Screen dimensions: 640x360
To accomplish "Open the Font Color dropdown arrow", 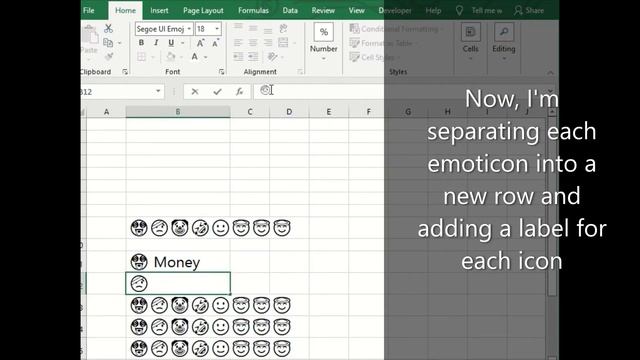I will click(x=206, y=57).
